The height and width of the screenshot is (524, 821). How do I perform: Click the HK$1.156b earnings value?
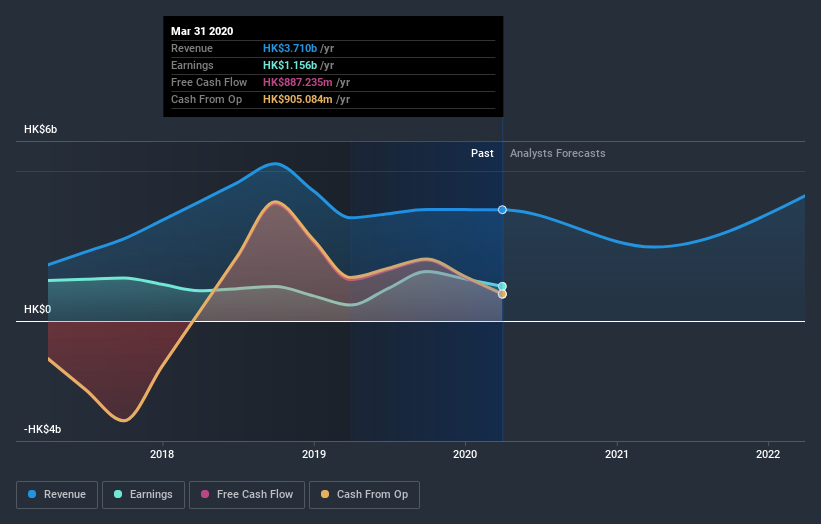pos(290,65)
